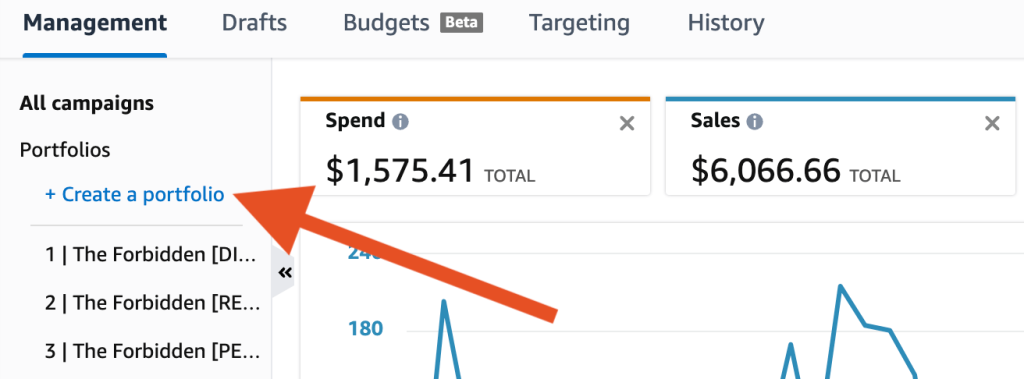Select All campaigns in the sidebar
This screenshot has height=379, width=1024.
[87, 103]
